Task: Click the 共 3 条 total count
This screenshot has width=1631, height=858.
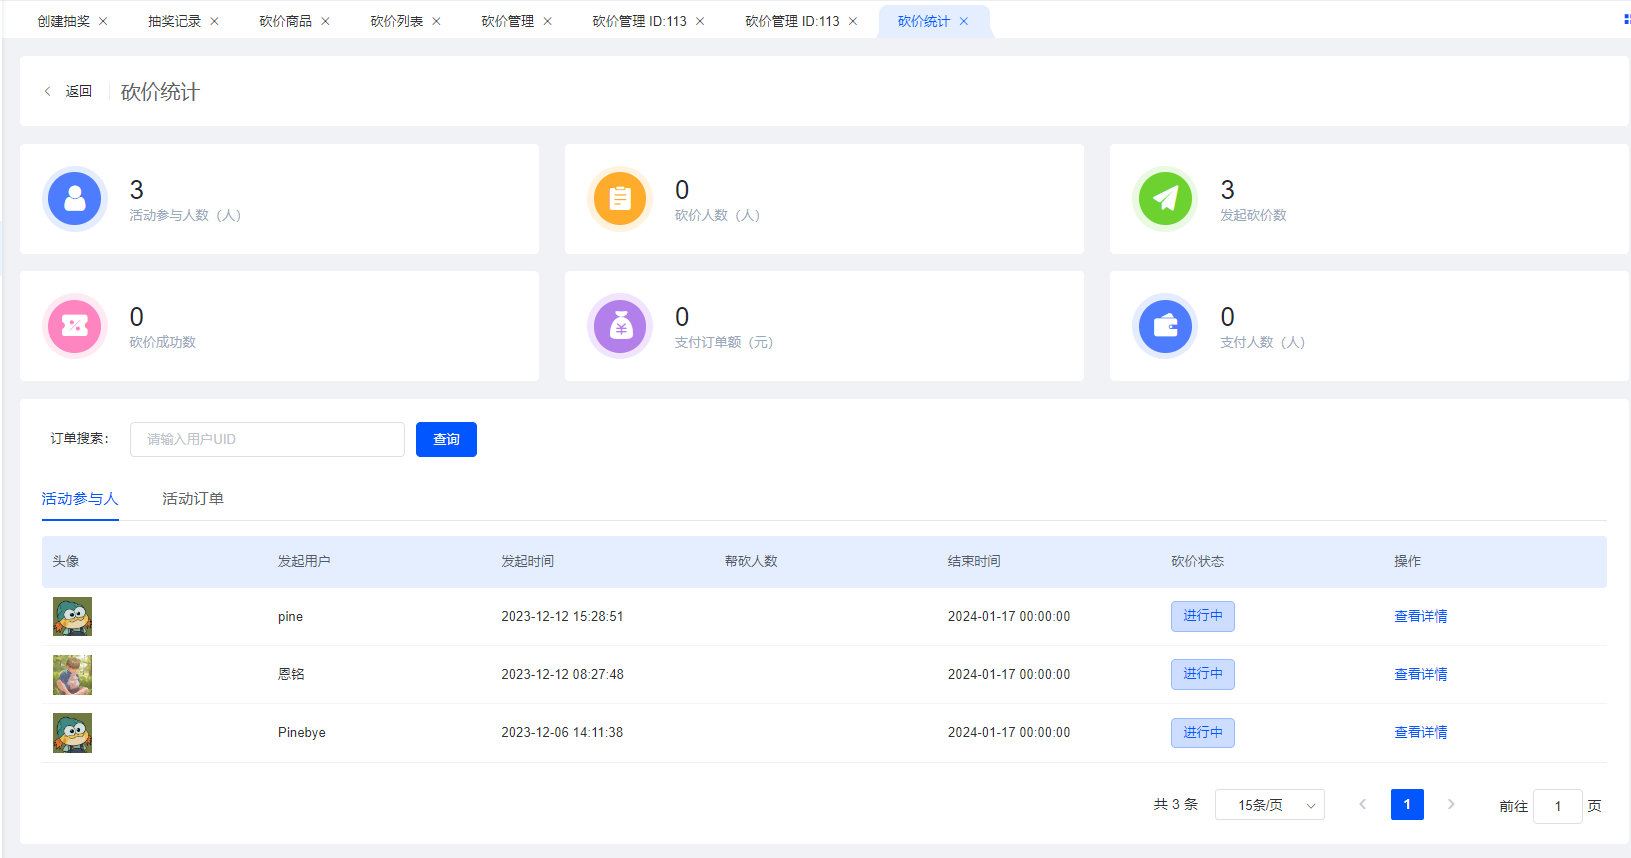Action: (x=1175, y=804)
